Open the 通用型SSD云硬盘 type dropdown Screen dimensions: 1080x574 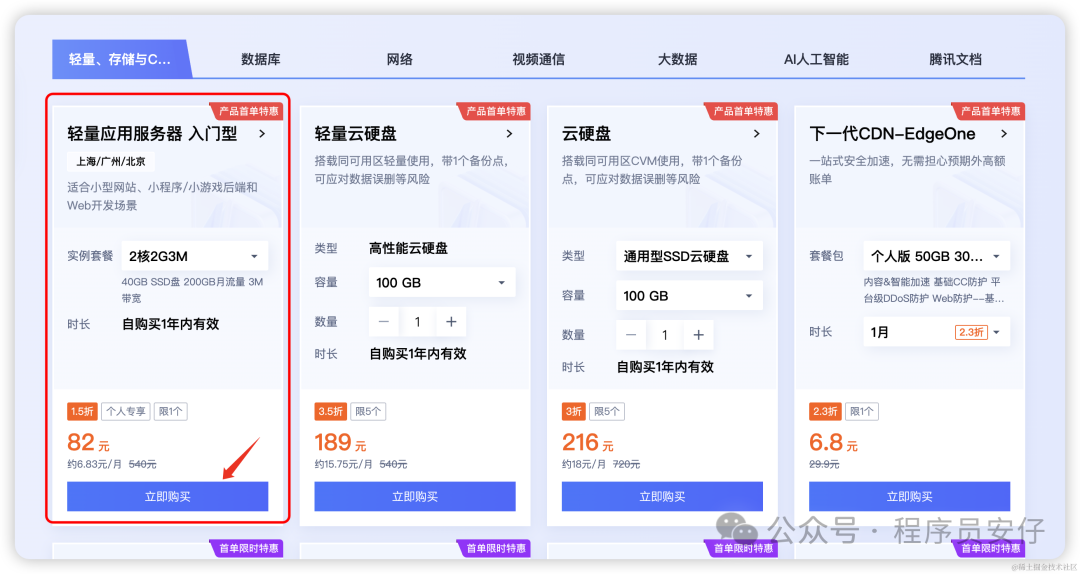coord(689,256)
